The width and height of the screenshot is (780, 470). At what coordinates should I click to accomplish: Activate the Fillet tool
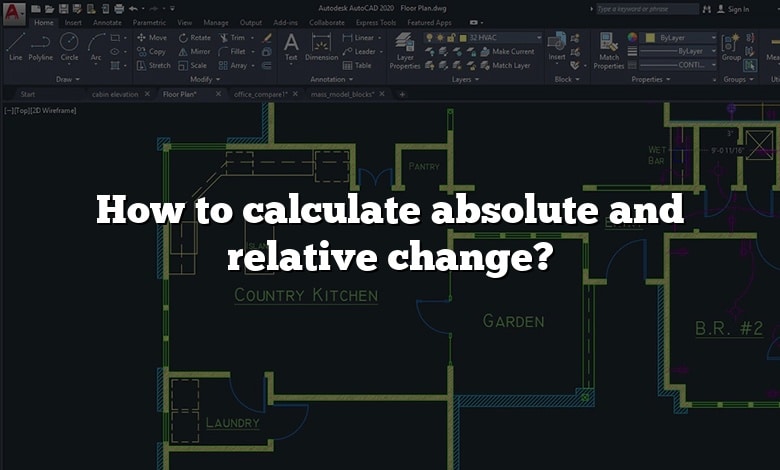pos(232,51)
